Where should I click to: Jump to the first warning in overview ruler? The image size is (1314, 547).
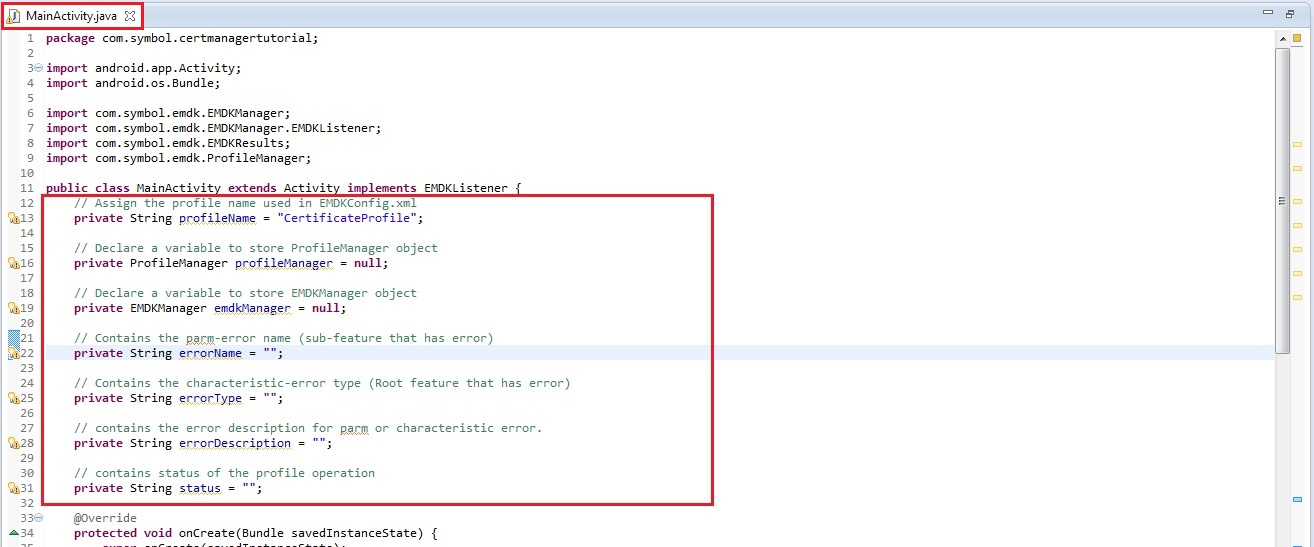click(1298, 145)
